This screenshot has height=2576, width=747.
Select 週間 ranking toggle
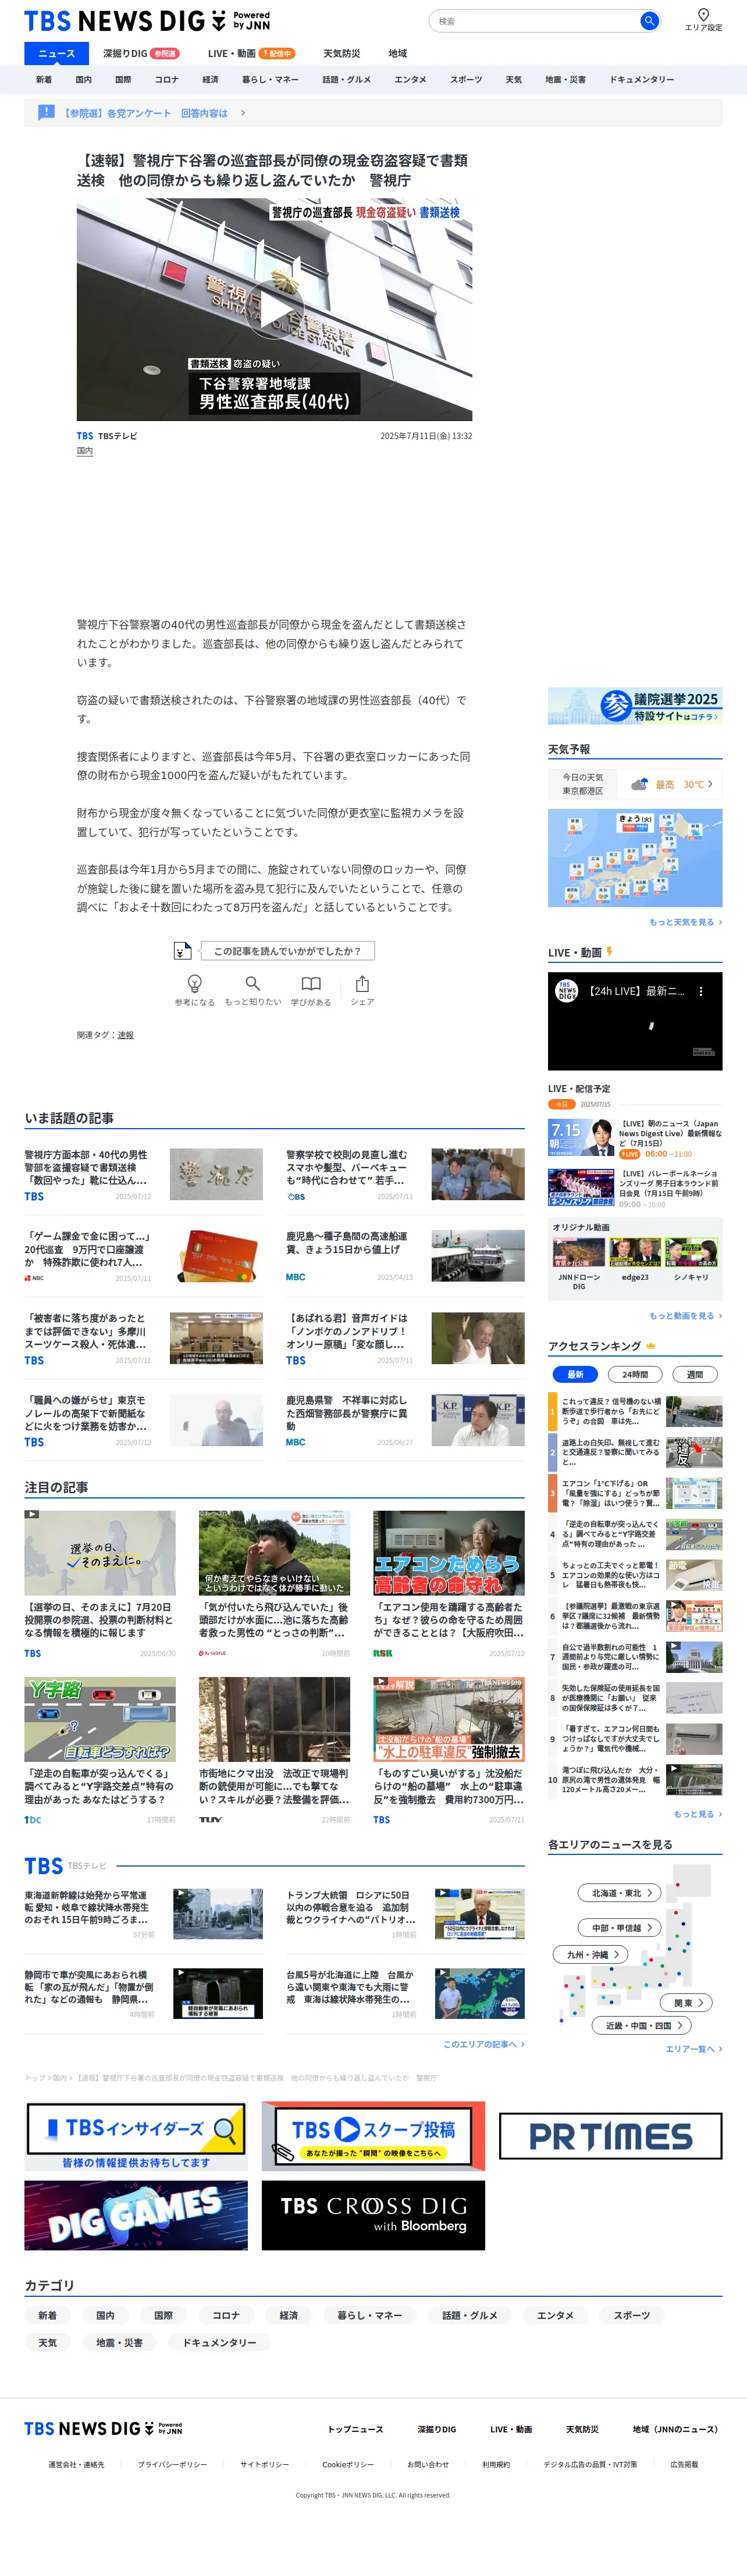point(695,1374)
